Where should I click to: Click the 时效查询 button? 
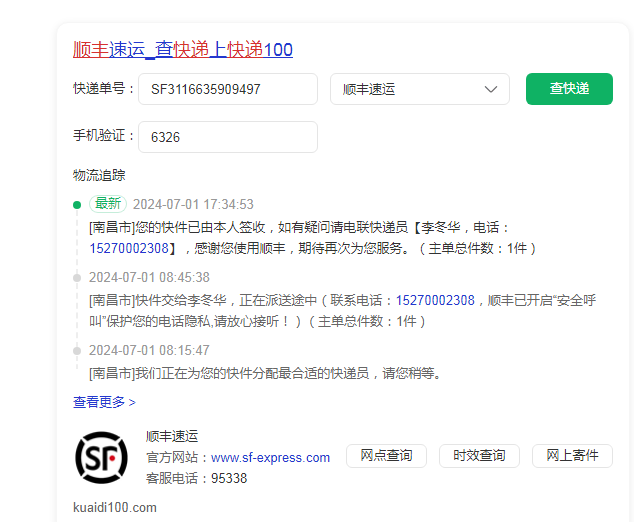coord(479,456)
